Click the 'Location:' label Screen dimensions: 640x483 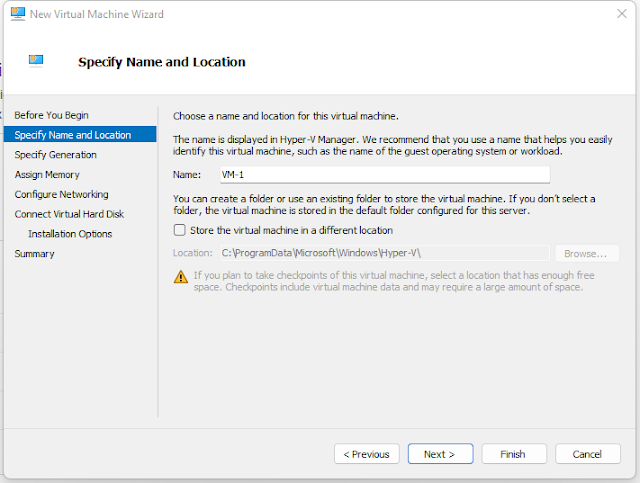[193, 253]
